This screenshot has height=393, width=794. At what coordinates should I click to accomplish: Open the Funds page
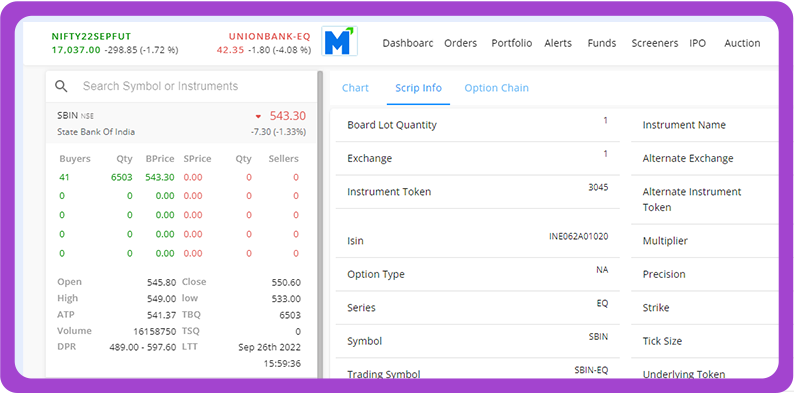coord(602,43)
